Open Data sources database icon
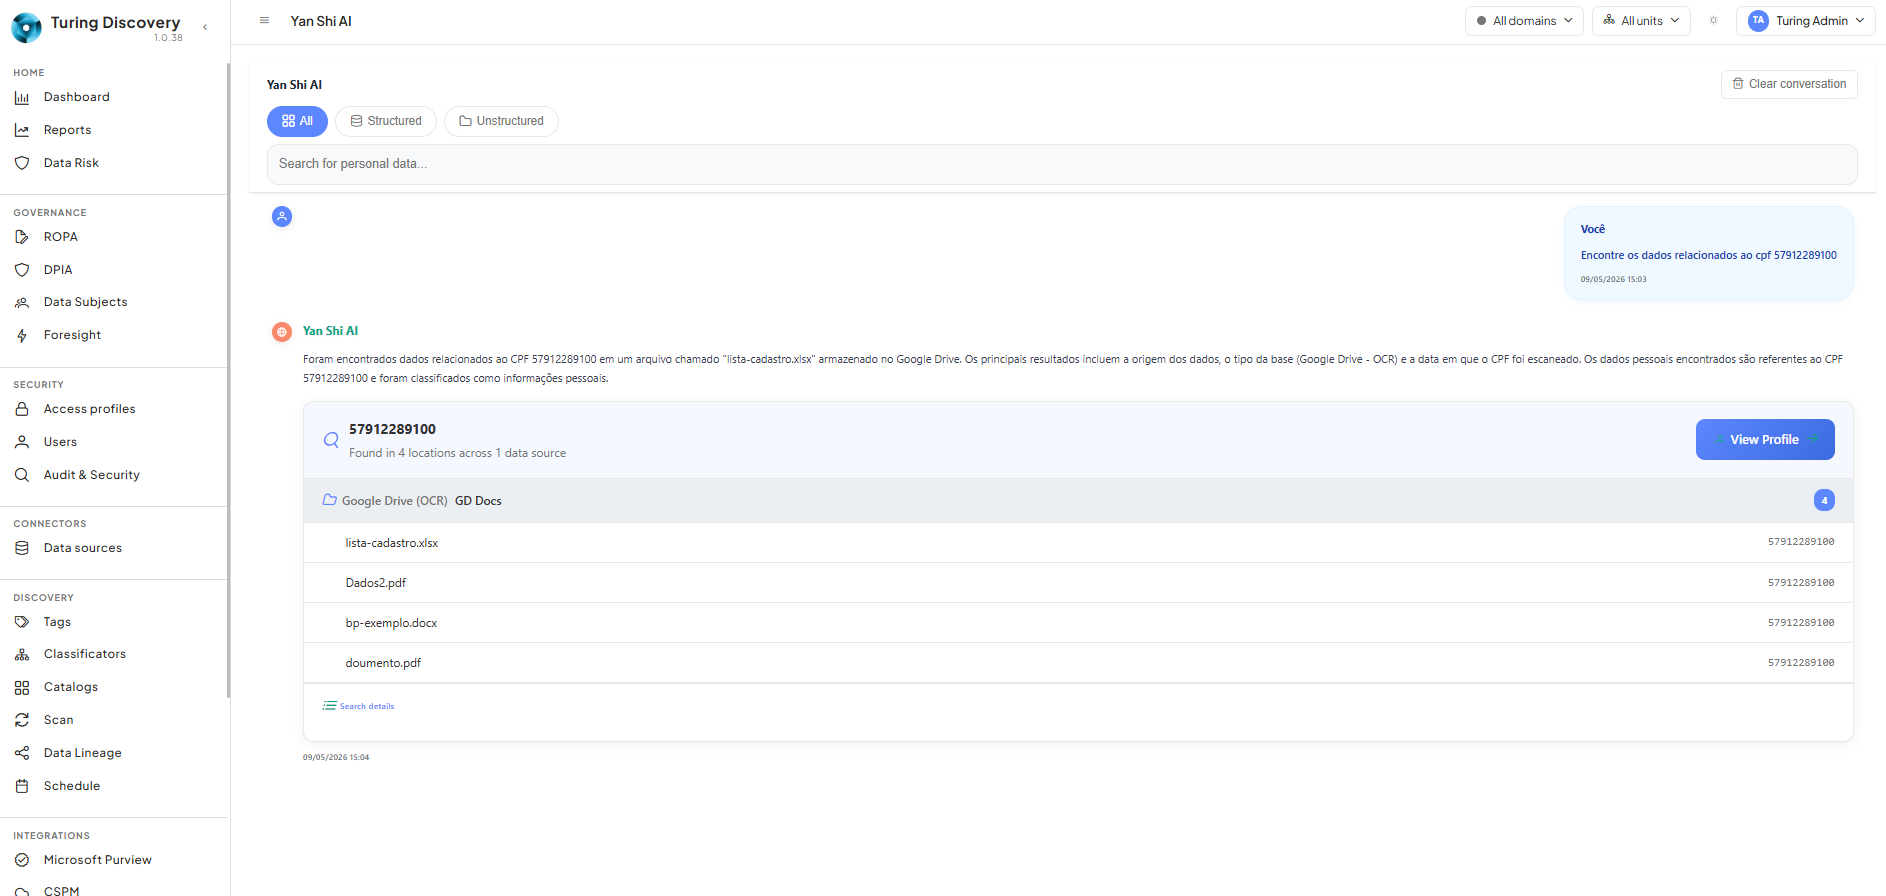This screenshot has width=1886, height=896. click(22, 548)
